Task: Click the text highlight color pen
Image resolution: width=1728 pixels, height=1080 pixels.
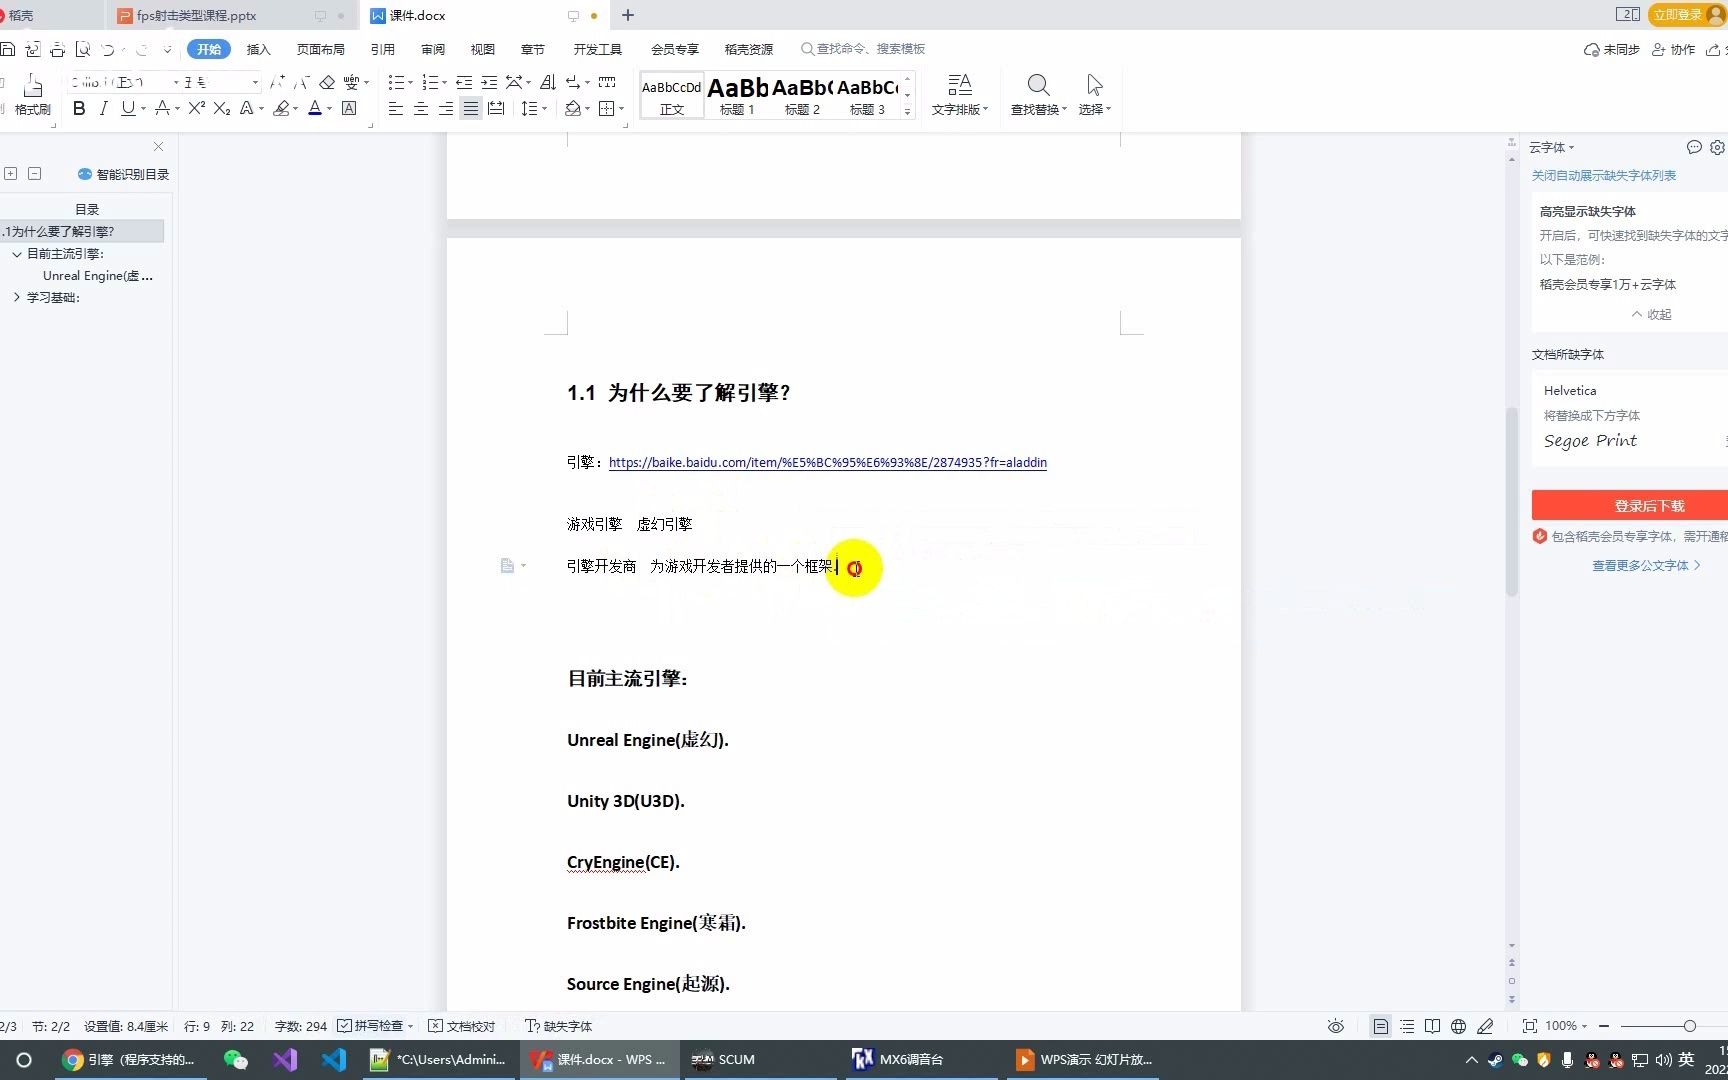Action: (281, 108)
